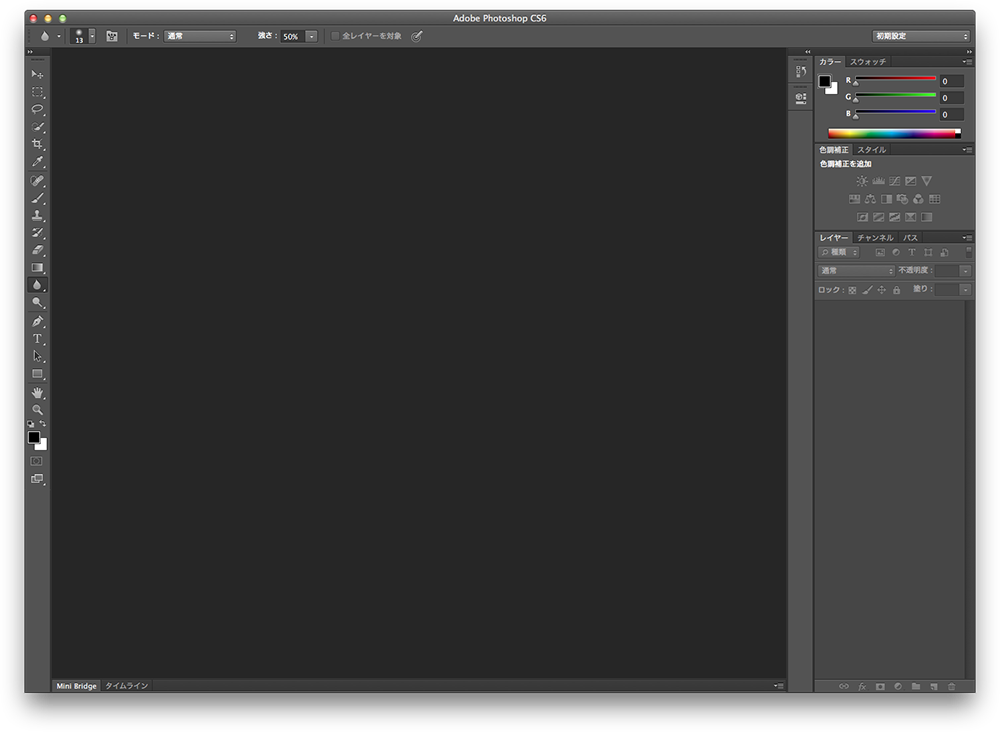Screen dimensions: 1000x732
Task: Switch to the スタイル tab
Action: pos(871,150)
